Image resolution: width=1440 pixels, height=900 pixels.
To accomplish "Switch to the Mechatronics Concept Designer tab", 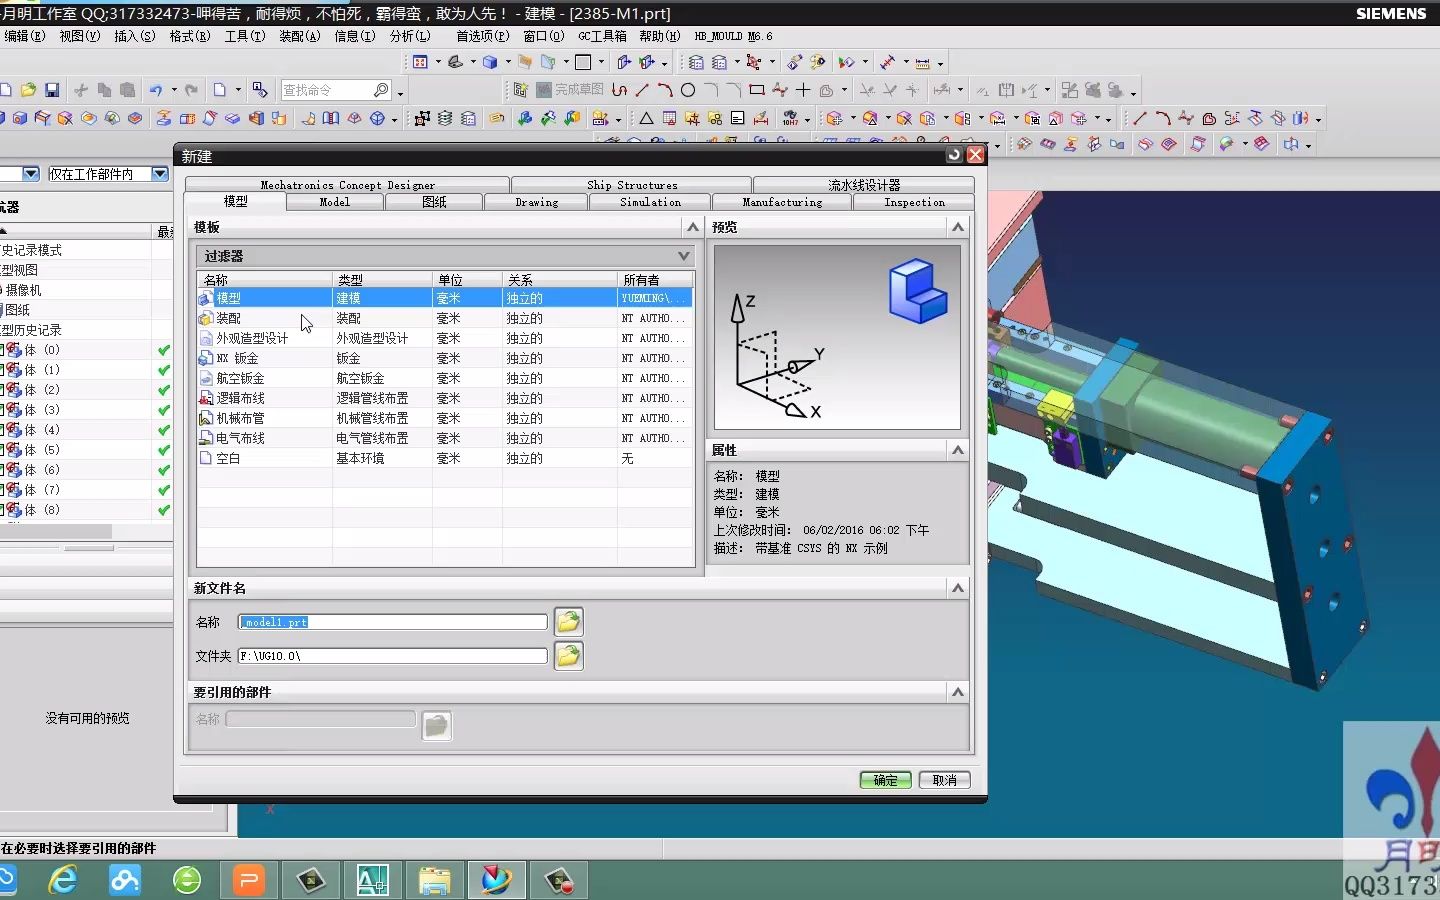I will pyautogui.click(x=348, y=185).
